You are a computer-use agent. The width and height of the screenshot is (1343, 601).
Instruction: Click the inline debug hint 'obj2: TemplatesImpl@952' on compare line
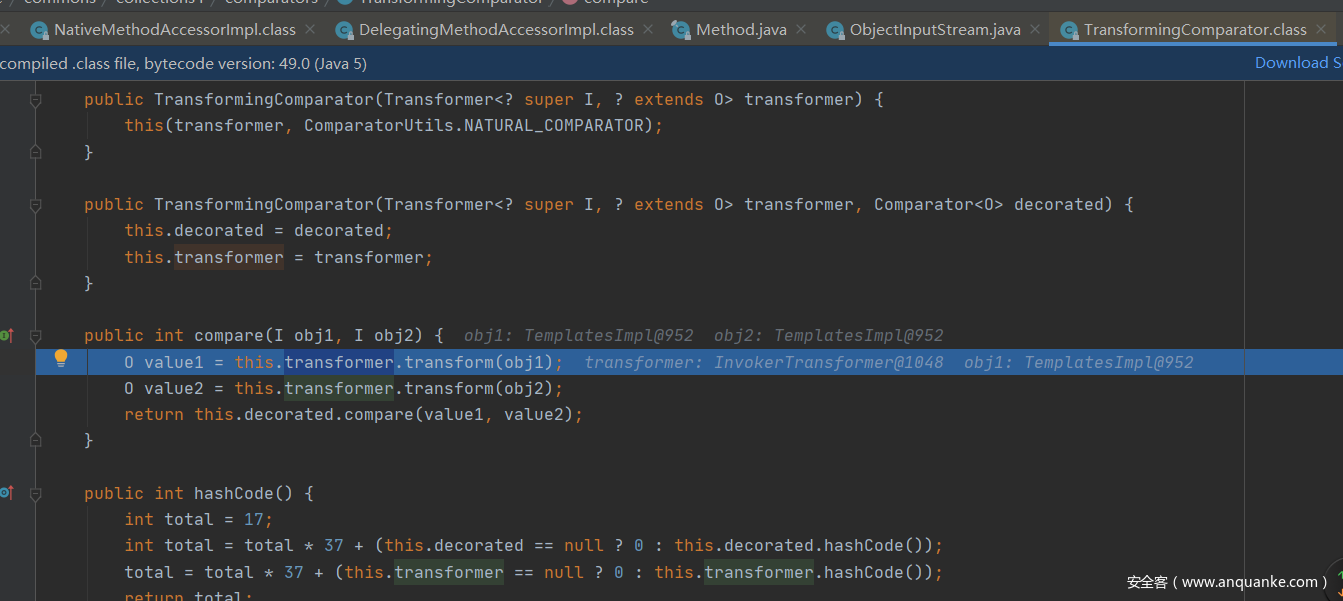pyautogui.click(x=829, y=335)
